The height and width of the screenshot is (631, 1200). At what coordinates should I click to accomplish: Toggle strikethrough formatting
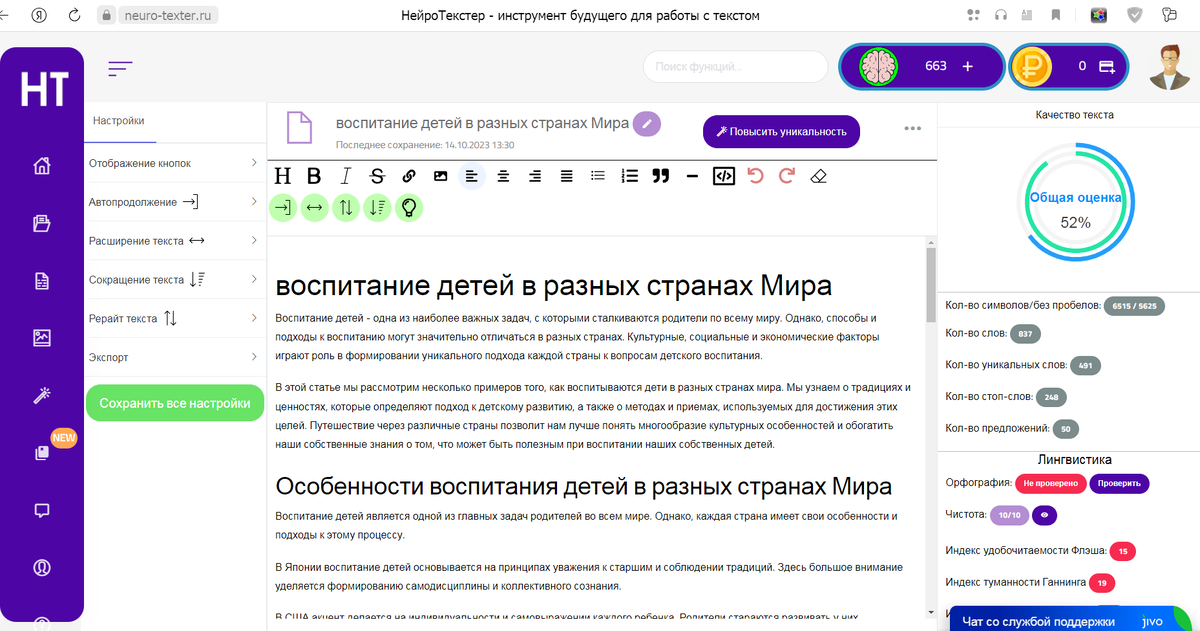pos(377,176)
